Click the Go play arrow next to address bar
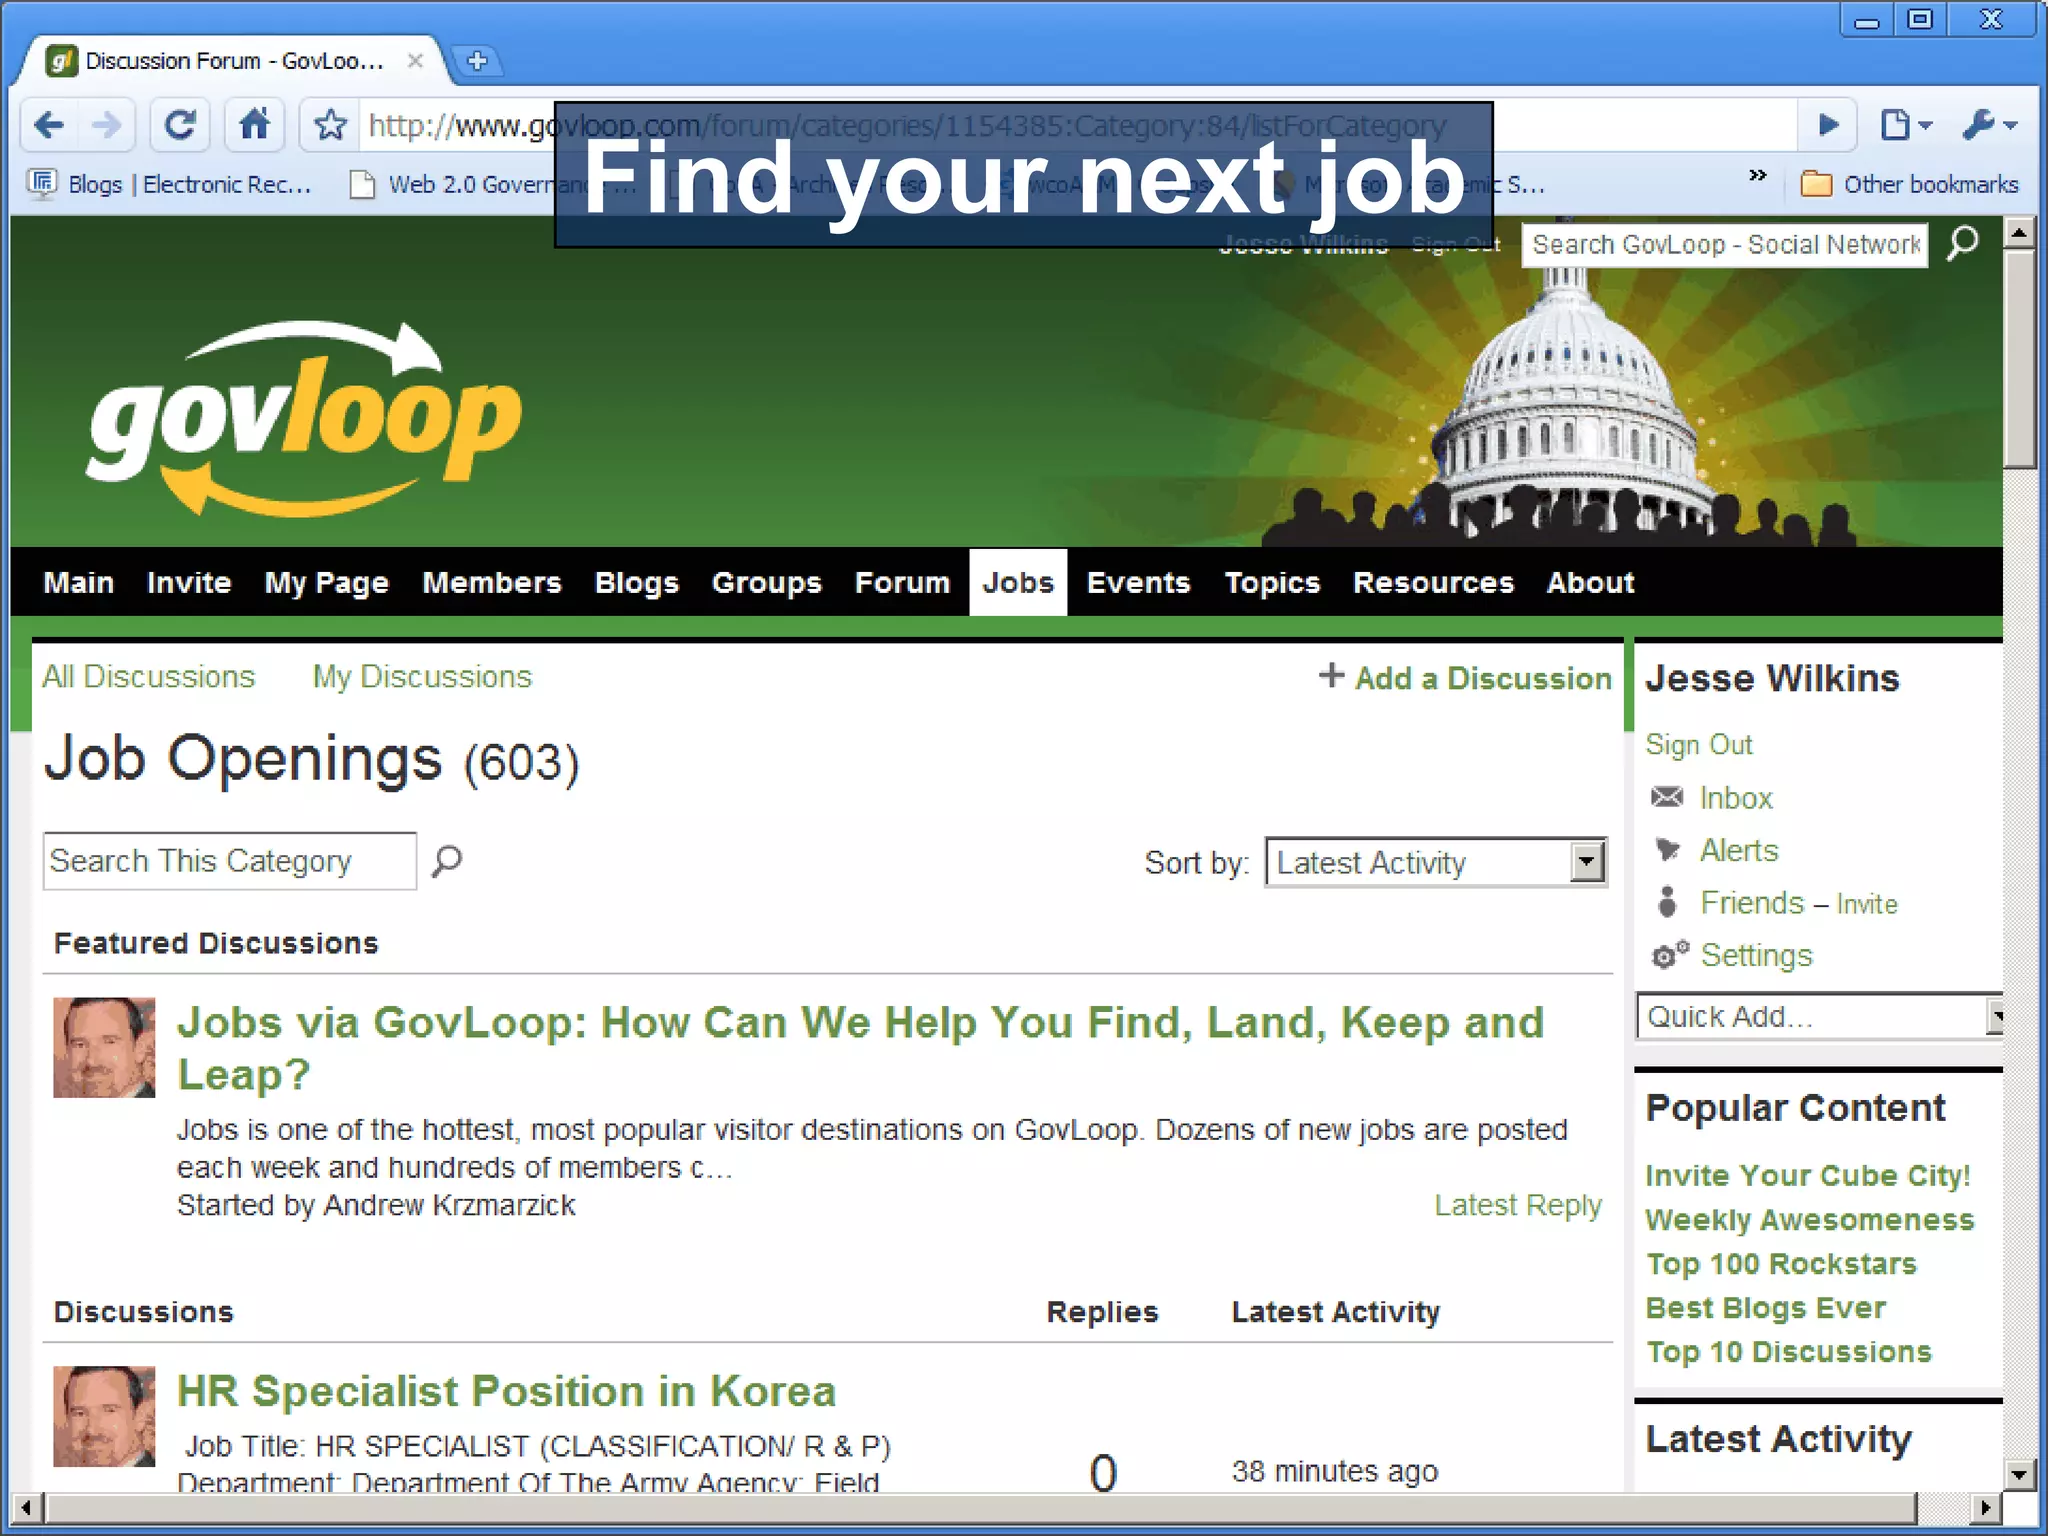2048x1536 pixels. tap(1828, 125)
